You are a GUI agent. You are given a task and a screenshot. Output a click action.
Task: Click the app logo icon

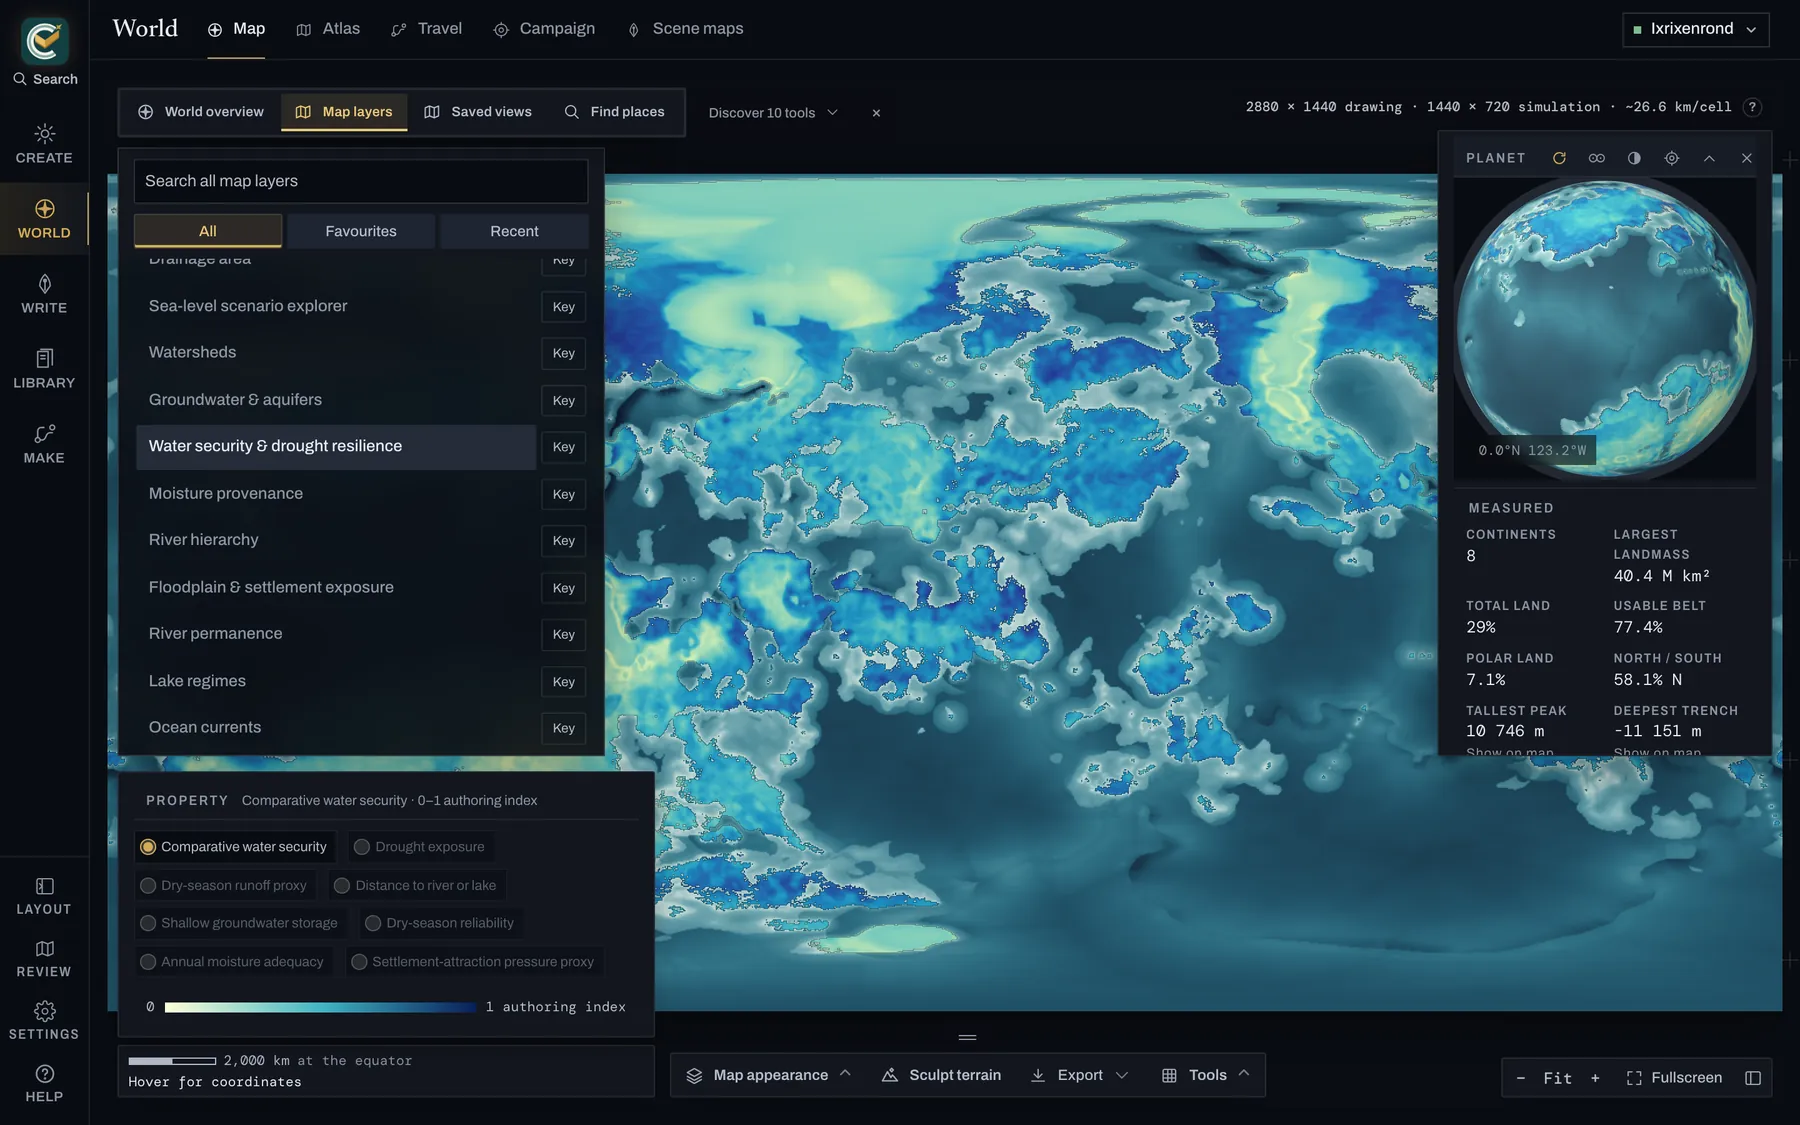tap(45, 39)
